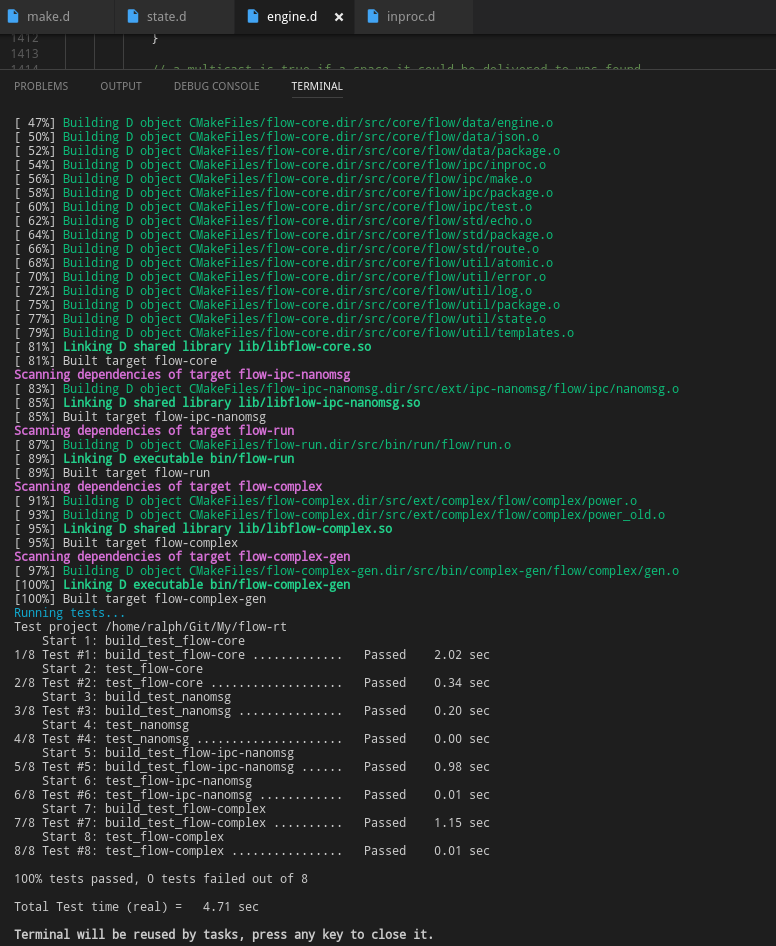Click line number 1413 in the editor gutter
Screen dimensions: 776x946
click(x=25, y=54)
